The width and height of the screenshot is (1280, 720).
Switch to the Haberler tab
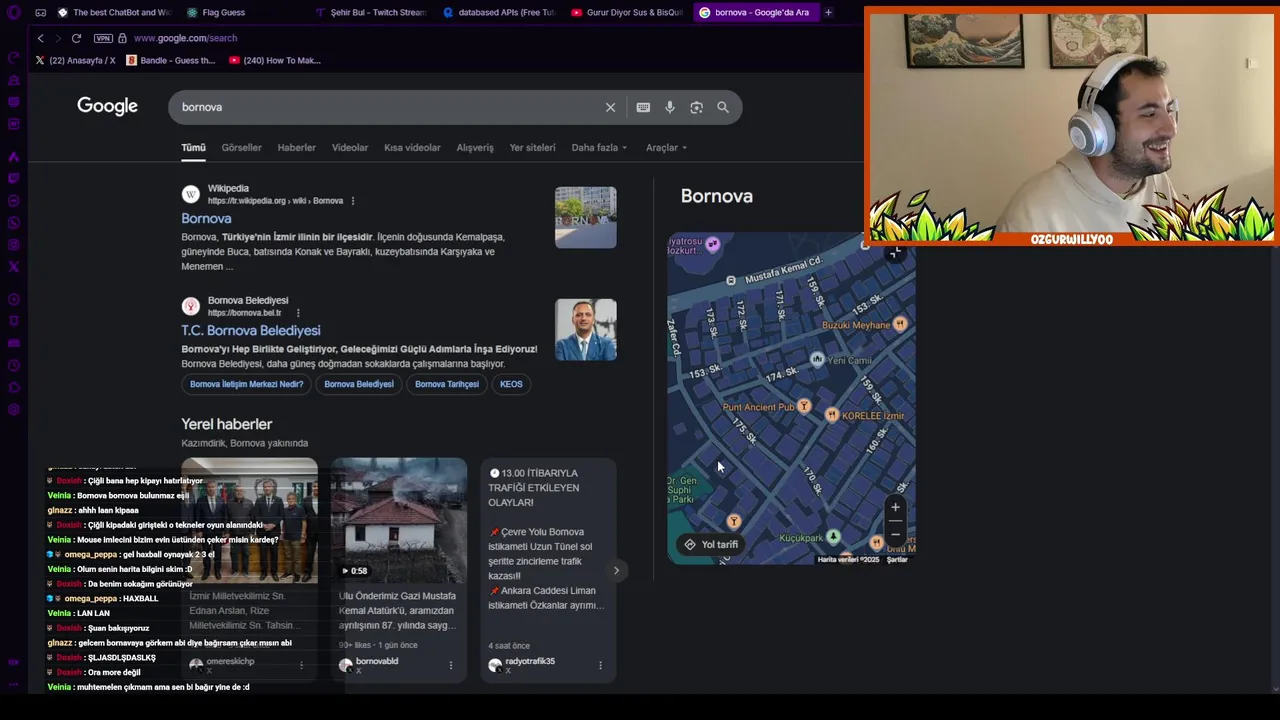click(296, 148)
